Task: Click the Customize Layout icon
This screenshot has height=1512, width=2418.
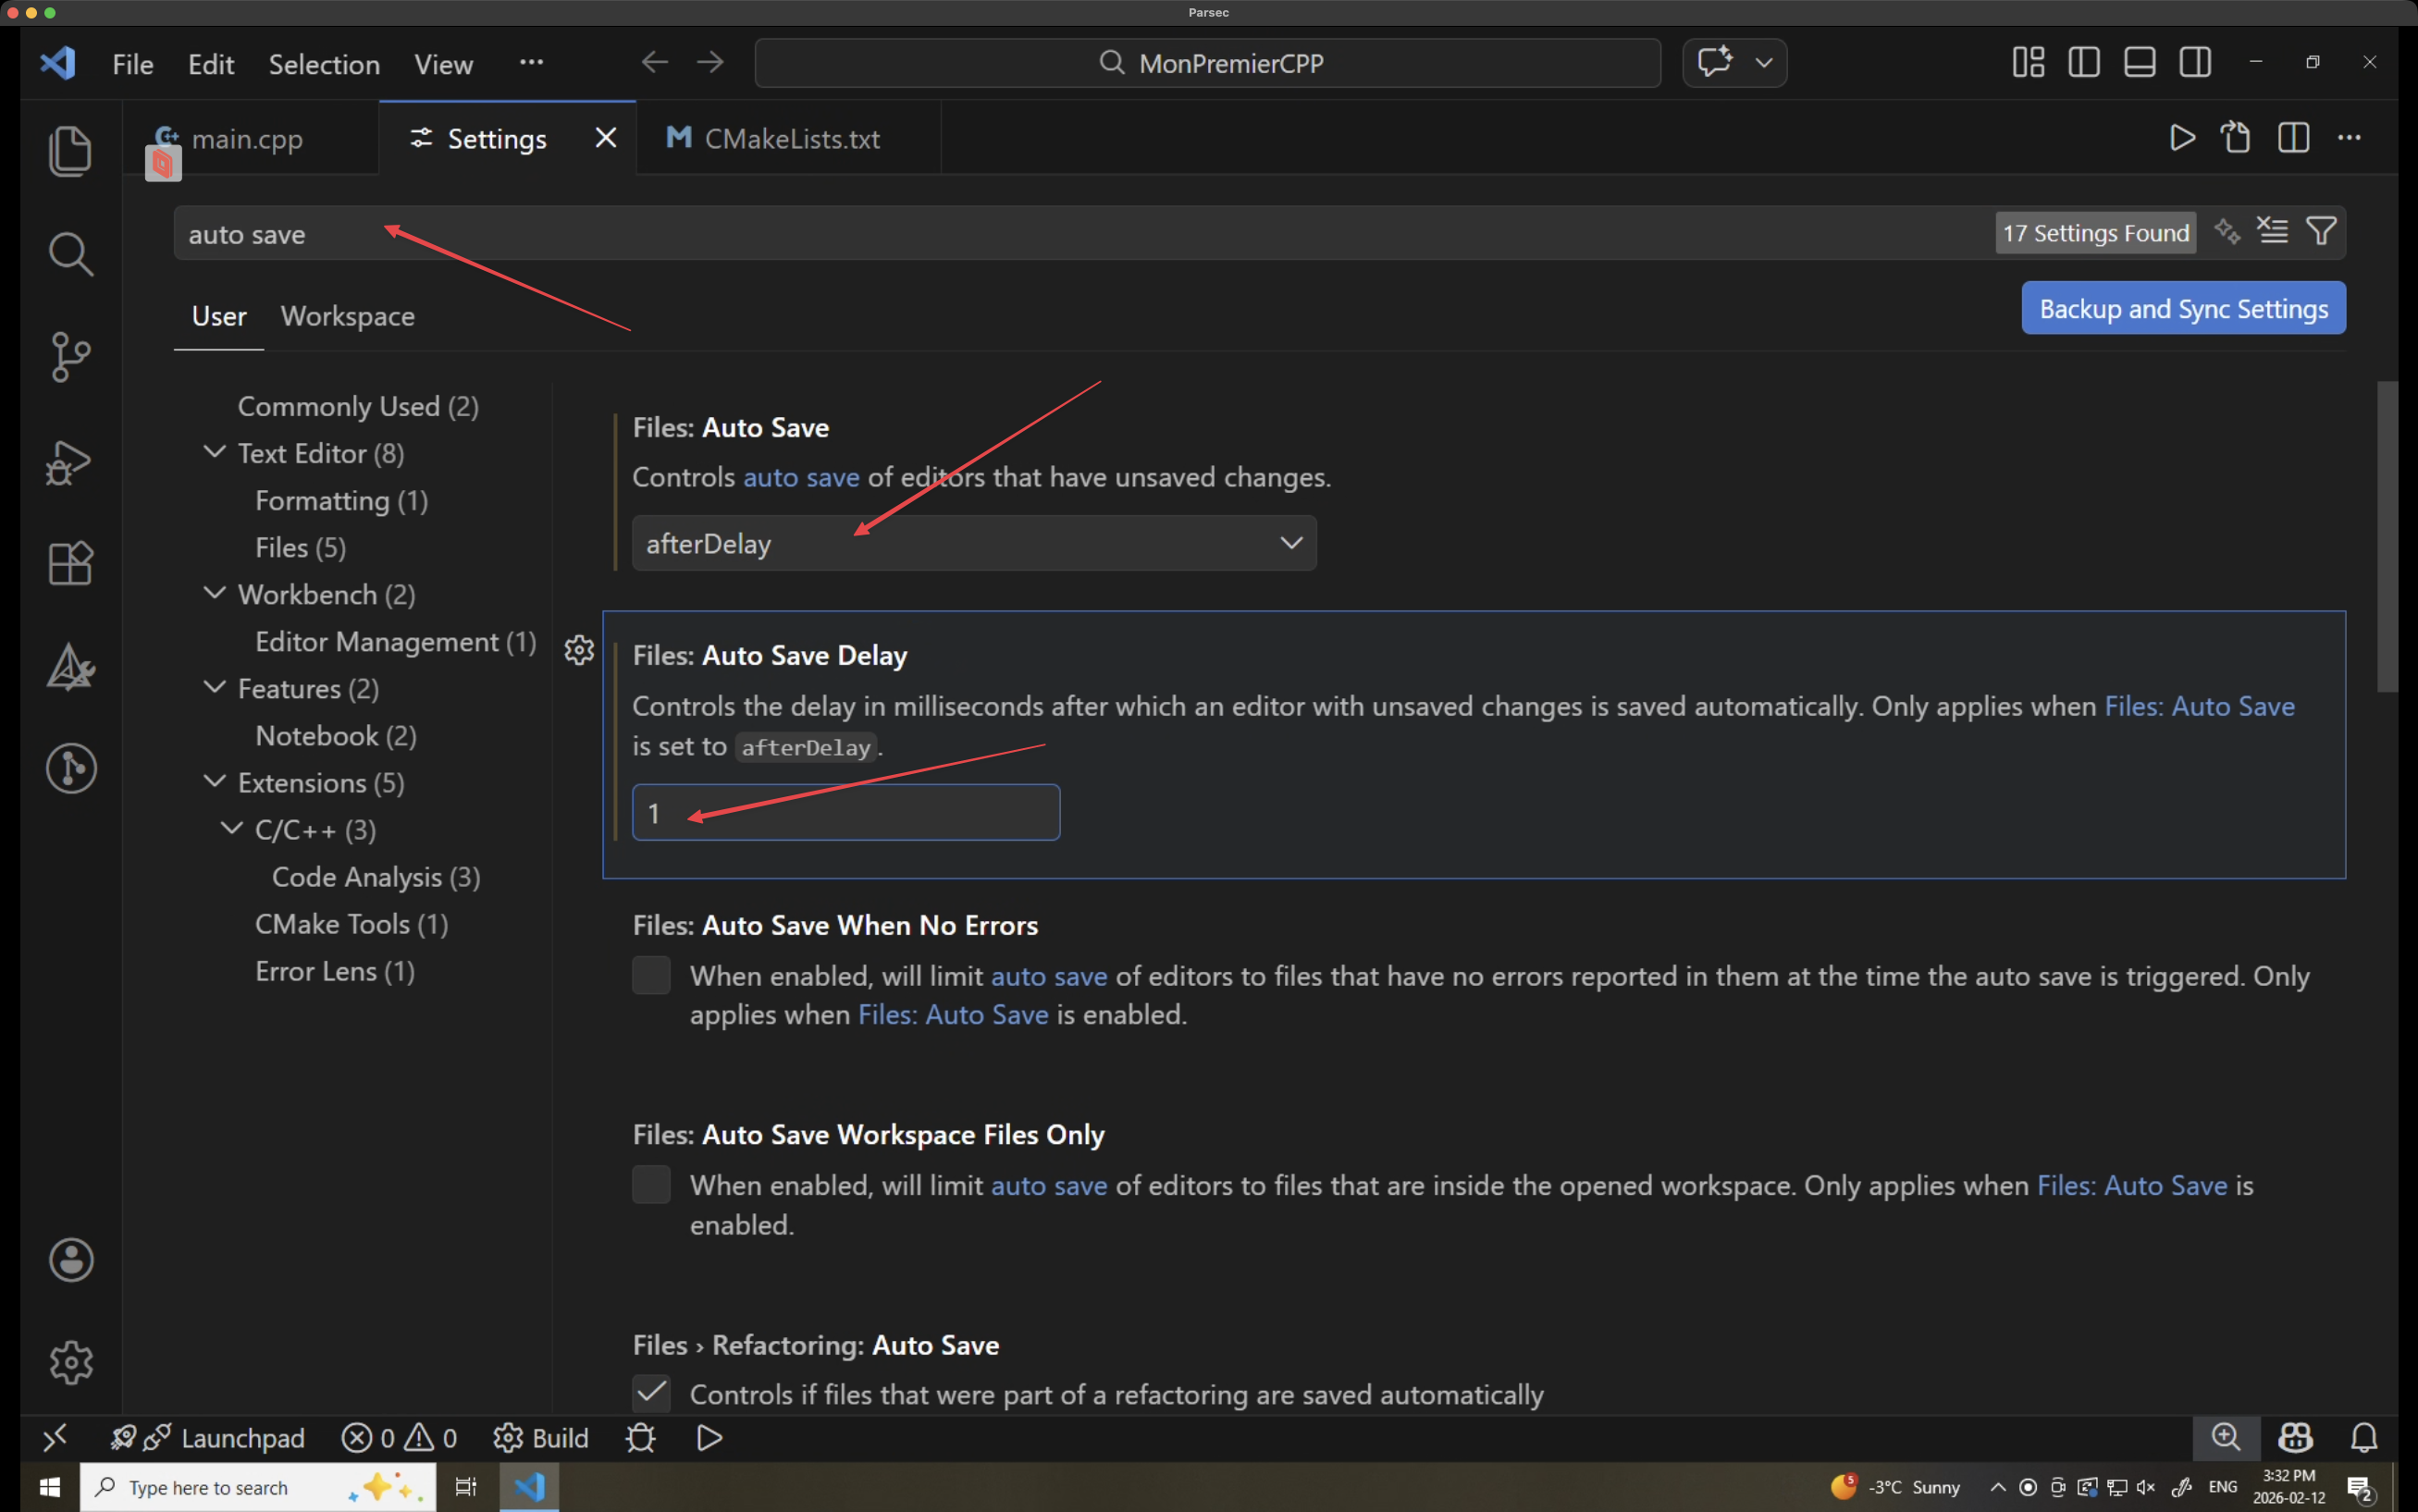Action: 2028,62
